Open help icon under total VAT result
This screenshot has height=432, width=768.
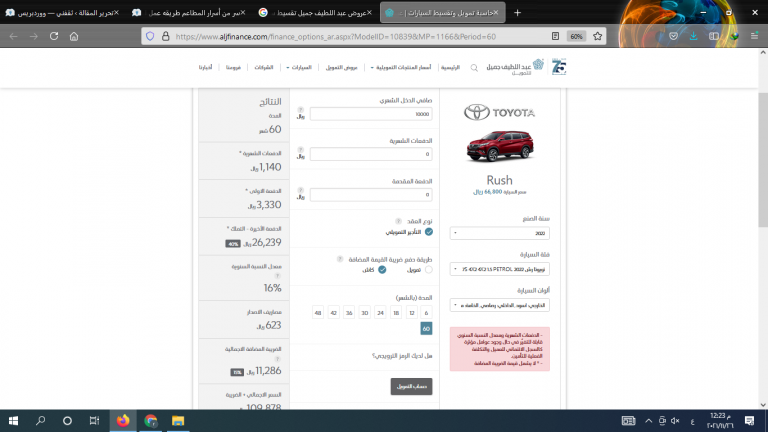coord(277,359)
